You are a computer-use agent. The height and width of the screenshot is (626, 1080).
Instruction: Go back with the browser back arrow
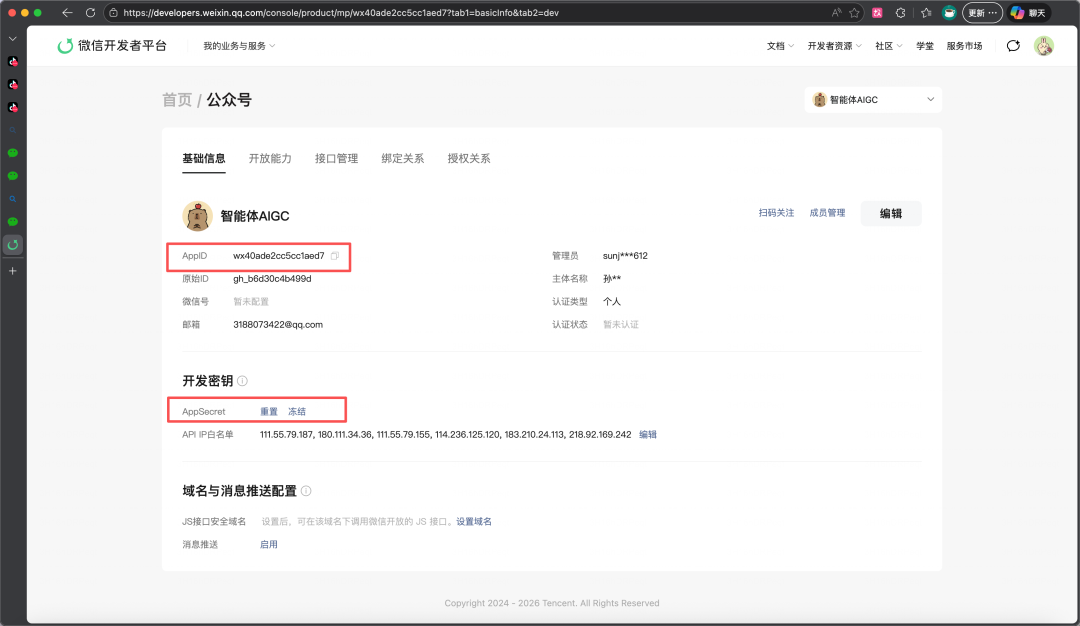67,12
